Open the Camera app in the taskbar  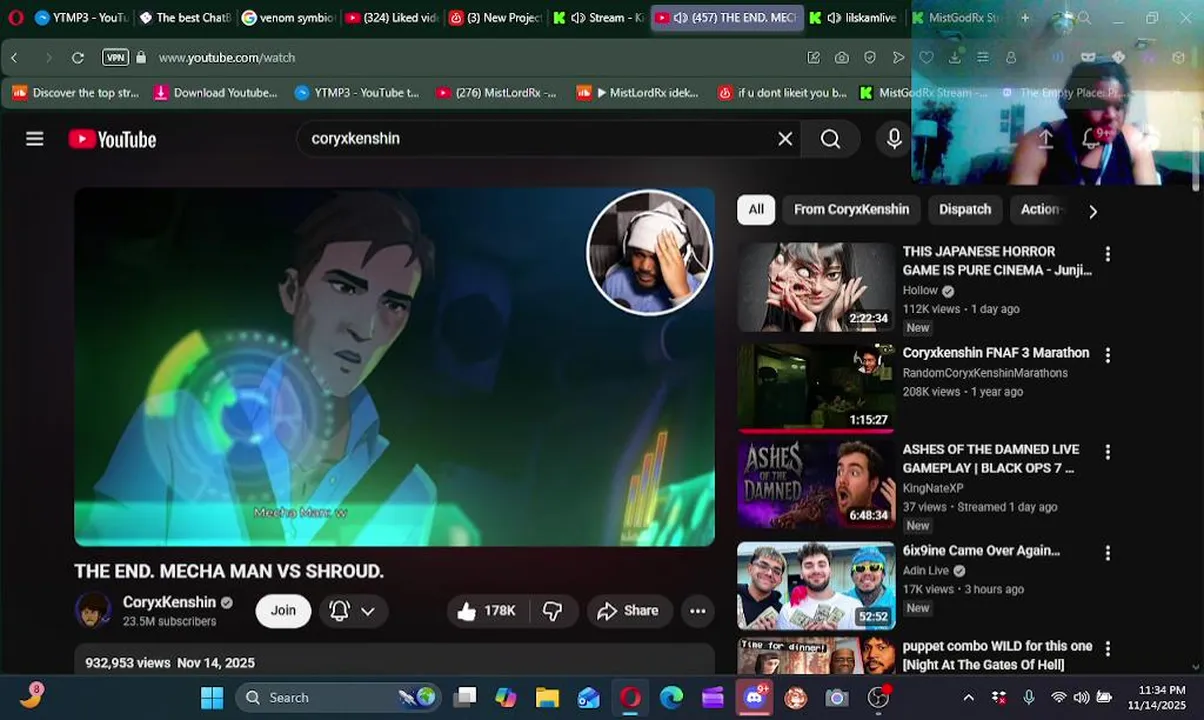[837, 697]
